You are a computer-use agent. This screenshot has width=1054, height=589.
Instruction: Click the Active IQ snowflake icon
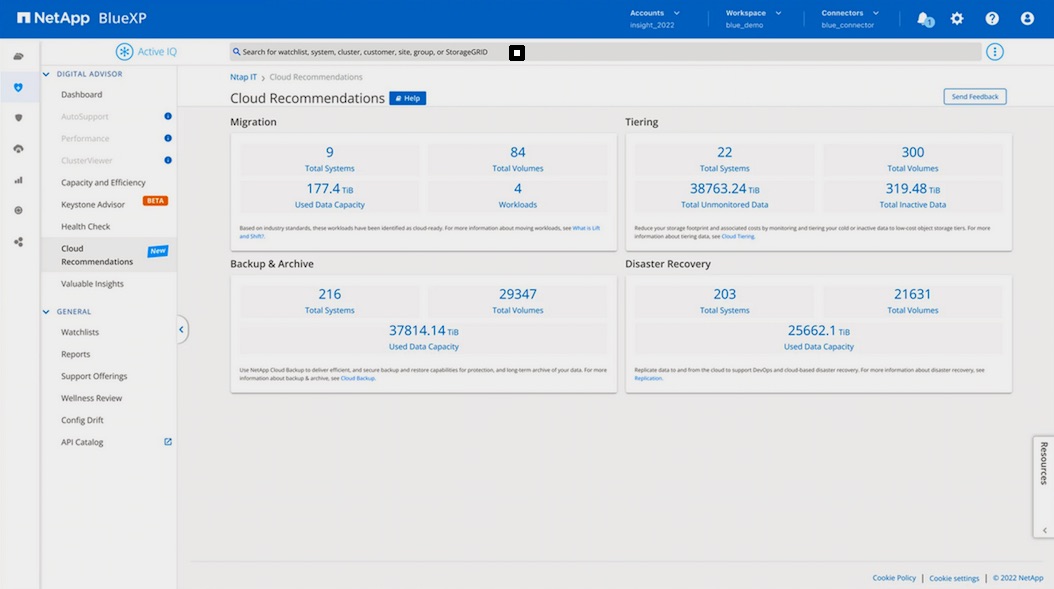(124, 52)
